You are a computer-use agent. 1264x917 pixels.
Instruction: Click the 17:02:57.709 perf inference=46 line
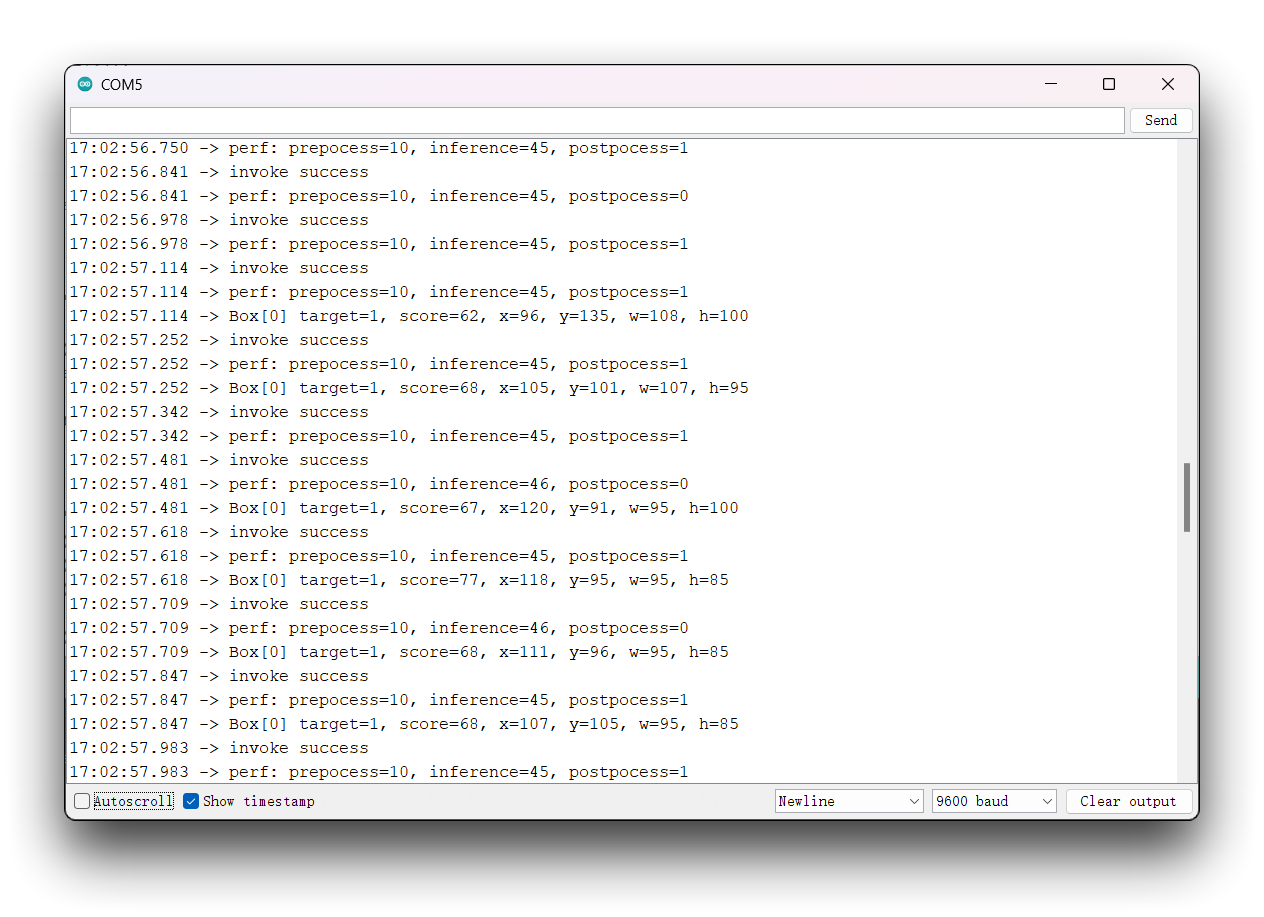click(379, 628)
